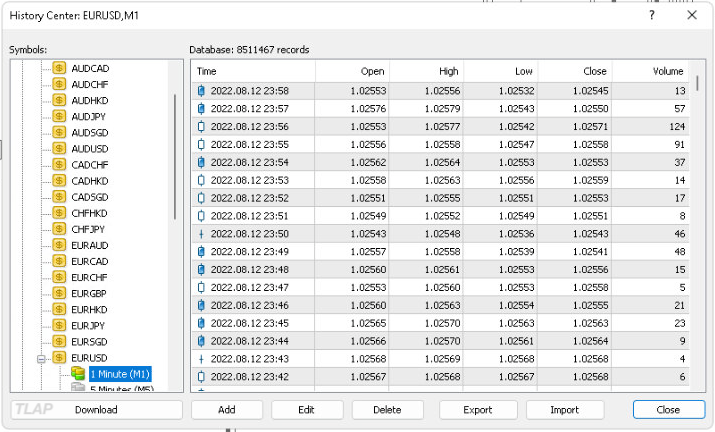The width and height of the screenshot is (715, 432).
Task: Click the CADSGD symbol icon
Action: (x=59, y=197)
